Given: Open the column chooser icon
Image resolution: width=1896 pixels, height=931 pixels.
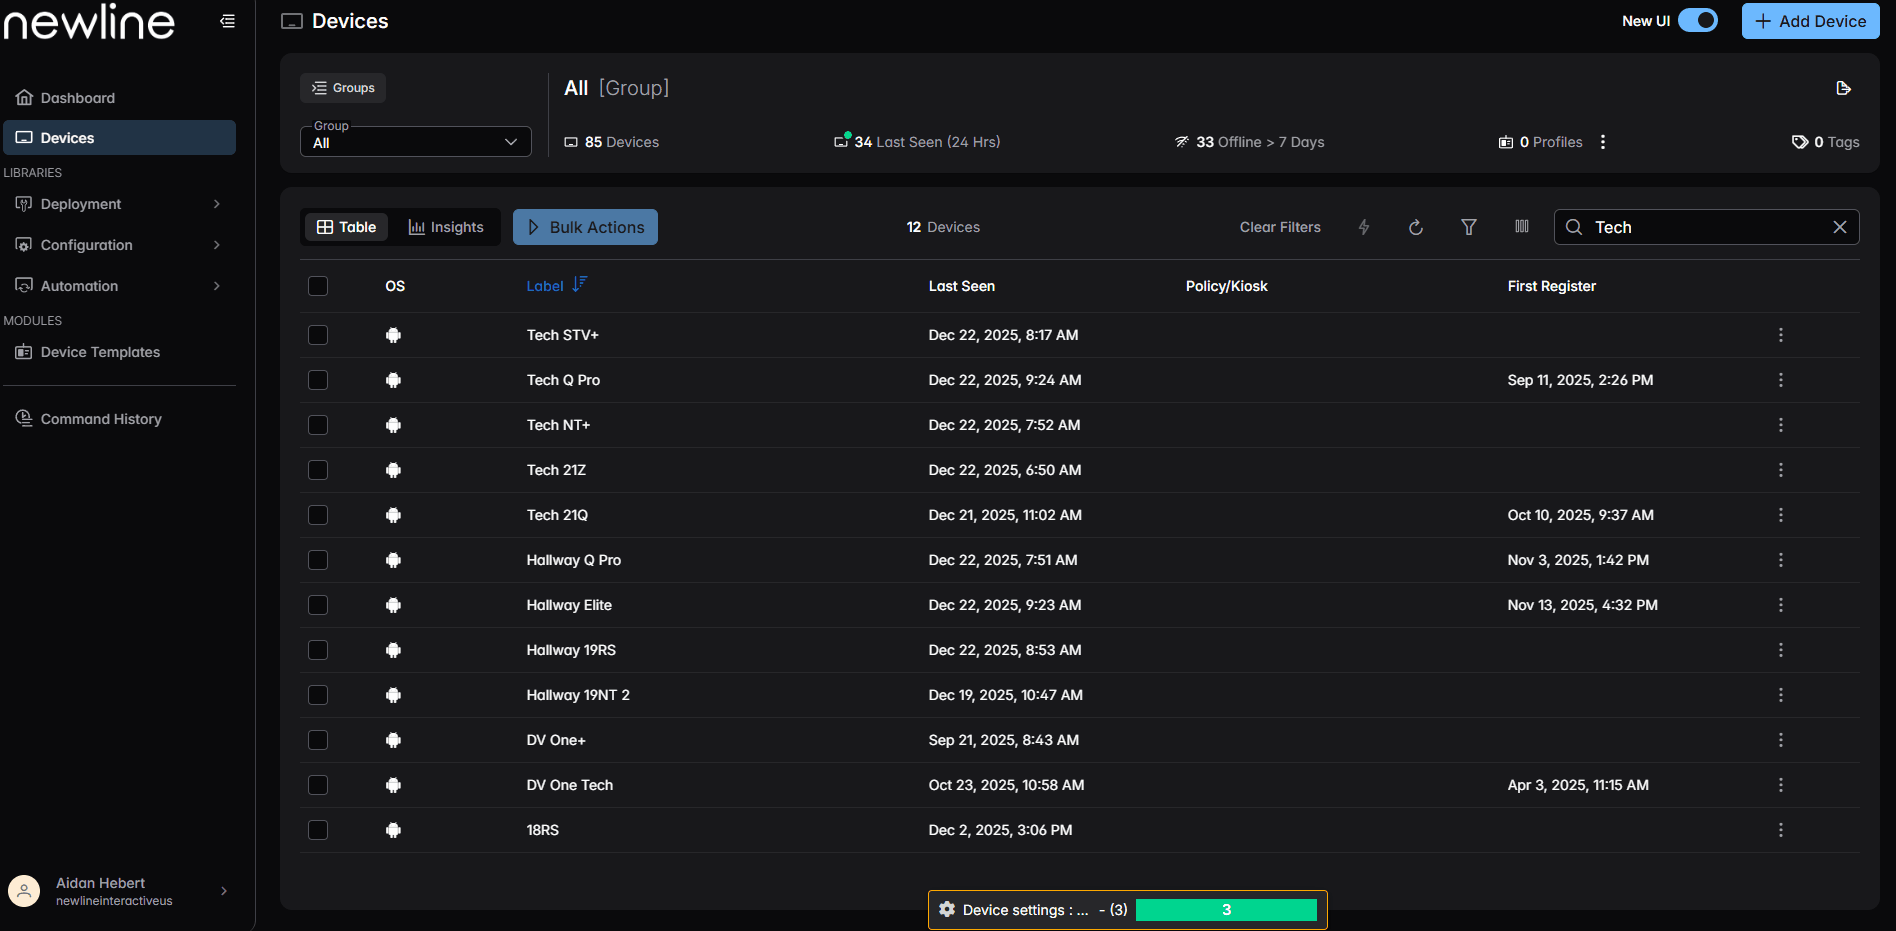Looking at the screenshot, I should tap(1522, 227).
